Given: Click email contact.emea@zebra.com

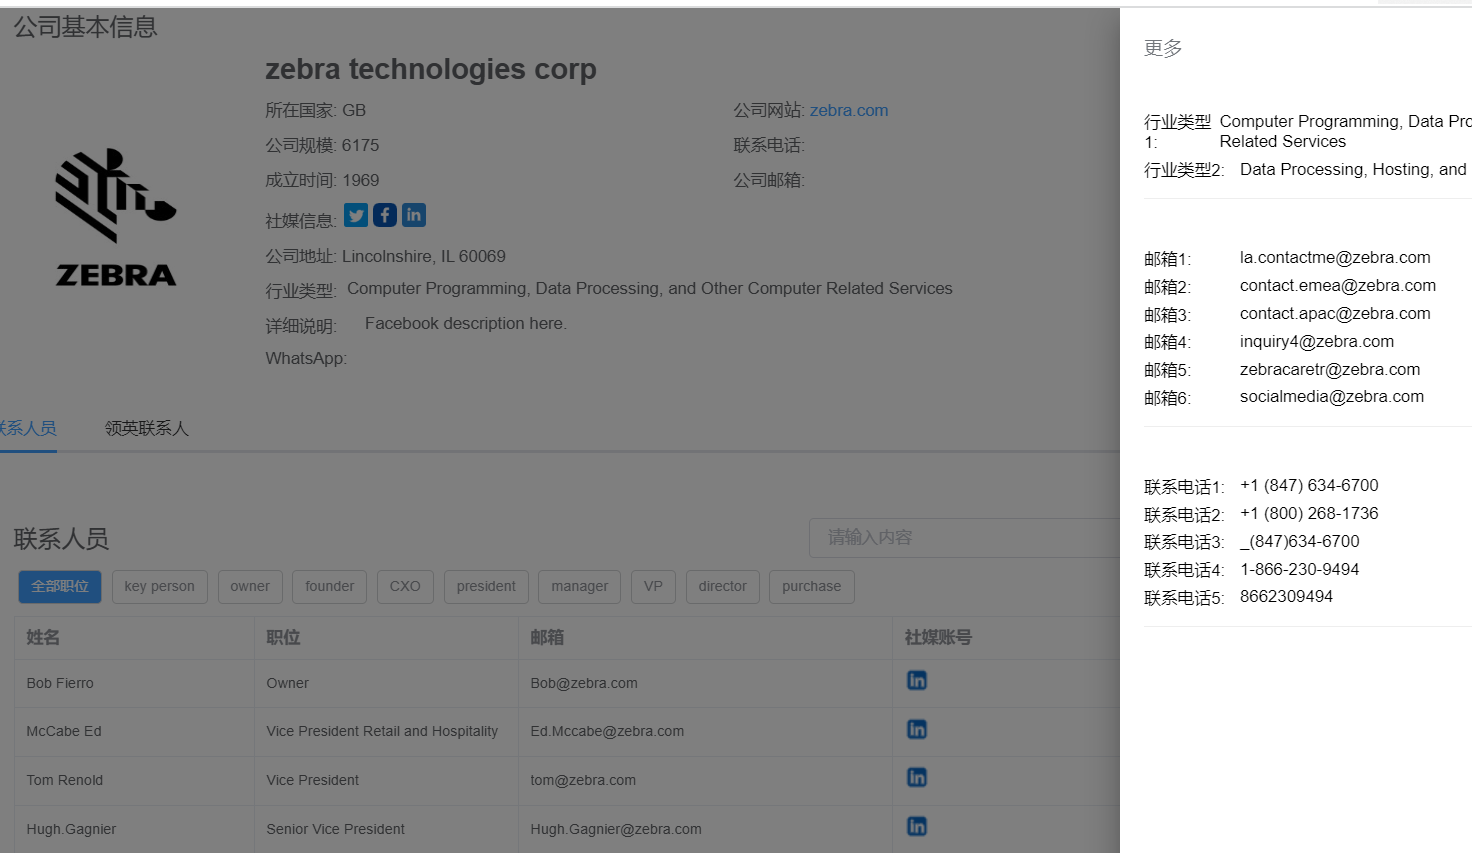Looking at the screenshot, I should (1338, 286).
